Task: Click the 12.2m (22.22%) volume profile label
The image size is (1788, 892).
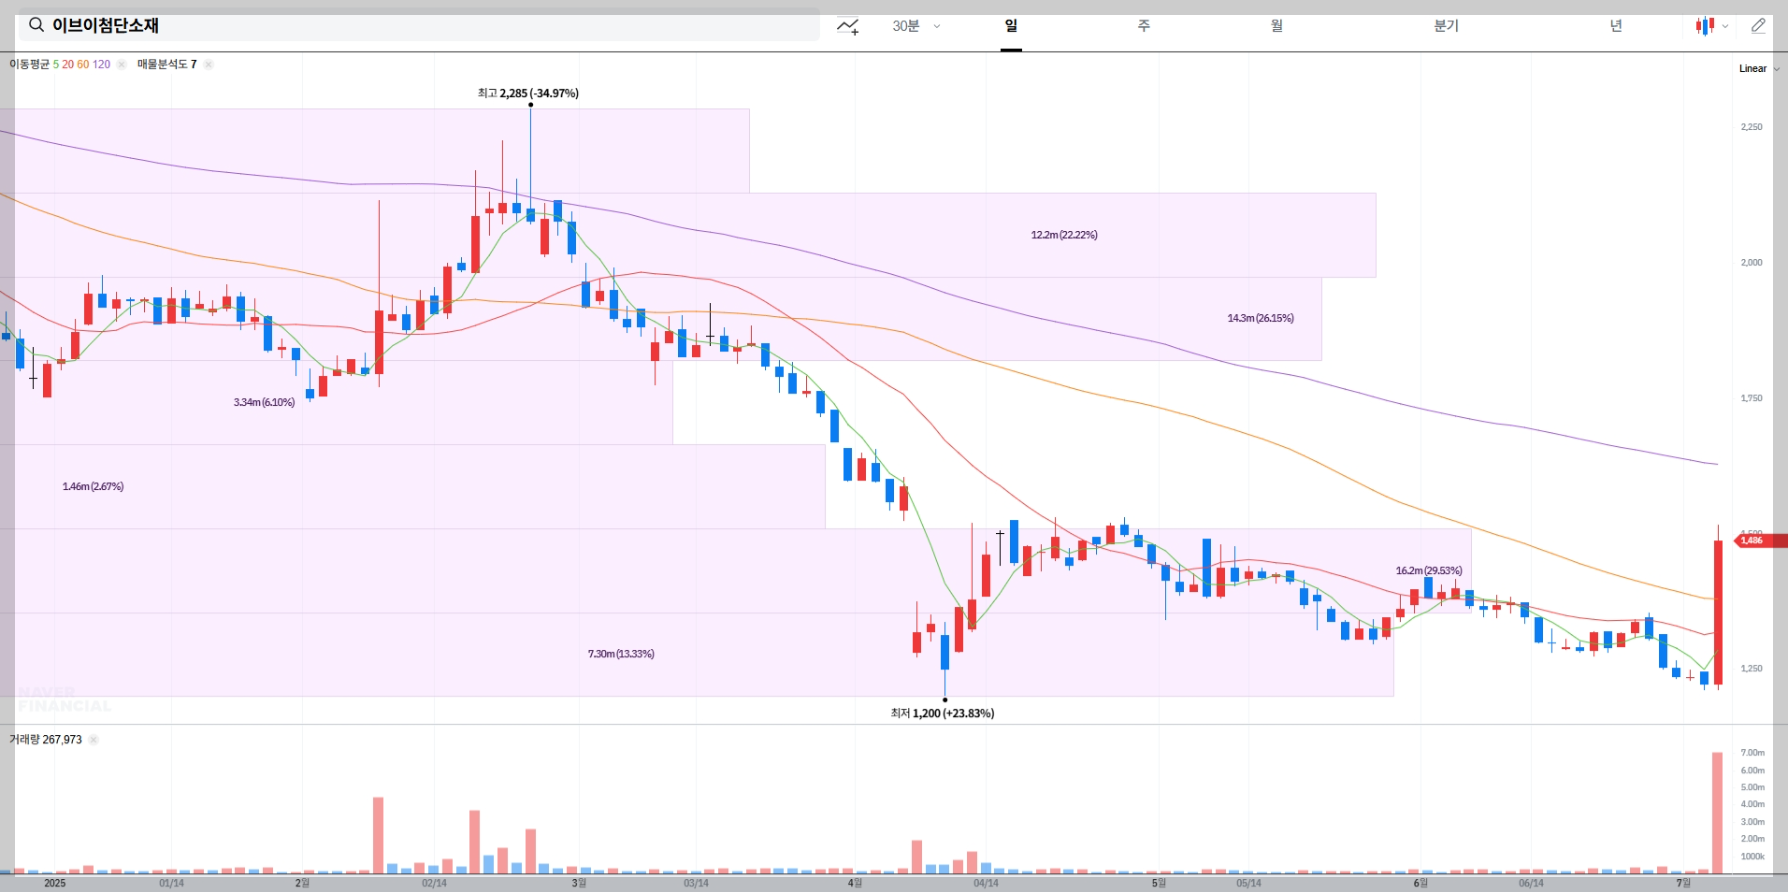Action: click(x=1064, y=235)
